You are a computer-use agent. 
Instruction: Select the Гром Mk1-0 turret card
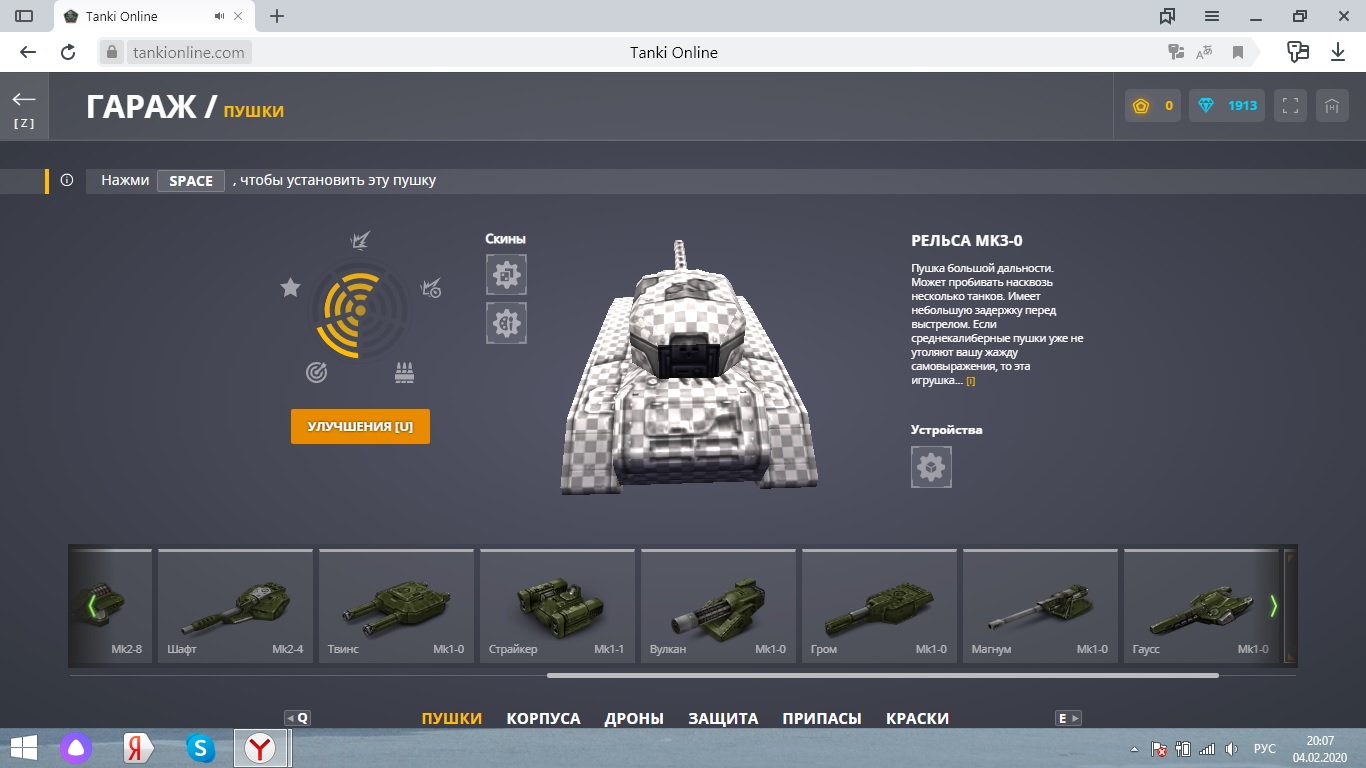[879, 606]
